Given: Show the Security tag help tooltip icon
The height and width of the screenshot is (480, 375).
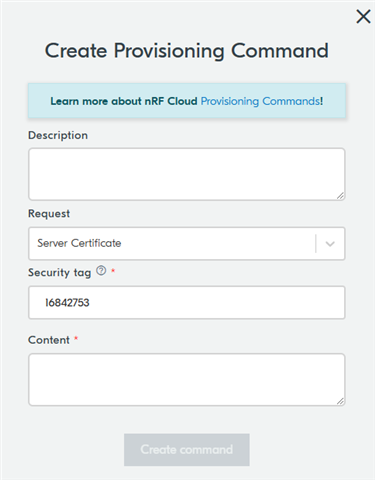Looking at the screenshot, I should (x=101, y=271).
